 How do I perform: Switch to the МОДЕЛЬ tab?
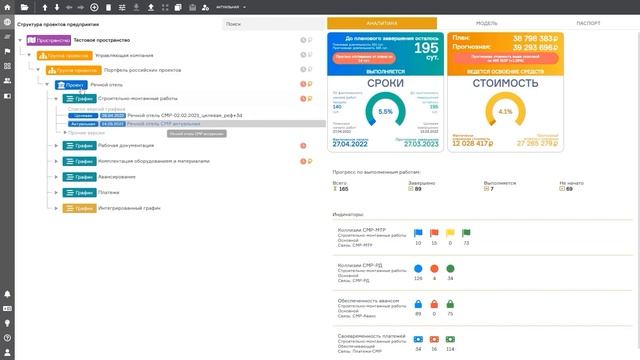487,23
